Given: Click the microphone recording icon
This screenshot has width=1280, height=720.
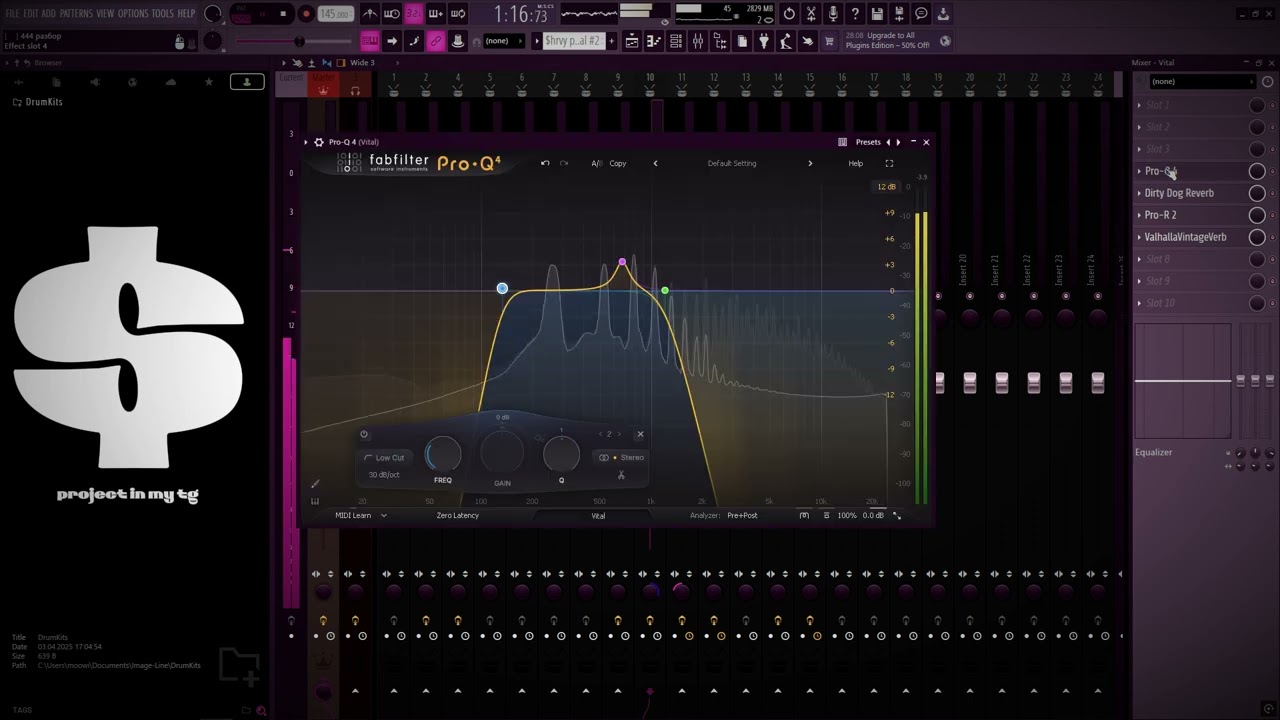Looking at the screenshot, I should tap(833, 14).
